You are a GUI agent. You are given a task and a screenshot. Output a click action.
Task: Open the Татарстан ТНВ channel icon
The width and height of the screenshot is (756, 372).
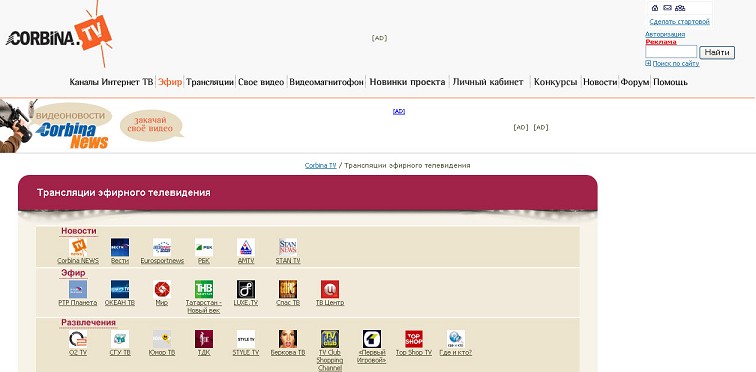(204, 289)
